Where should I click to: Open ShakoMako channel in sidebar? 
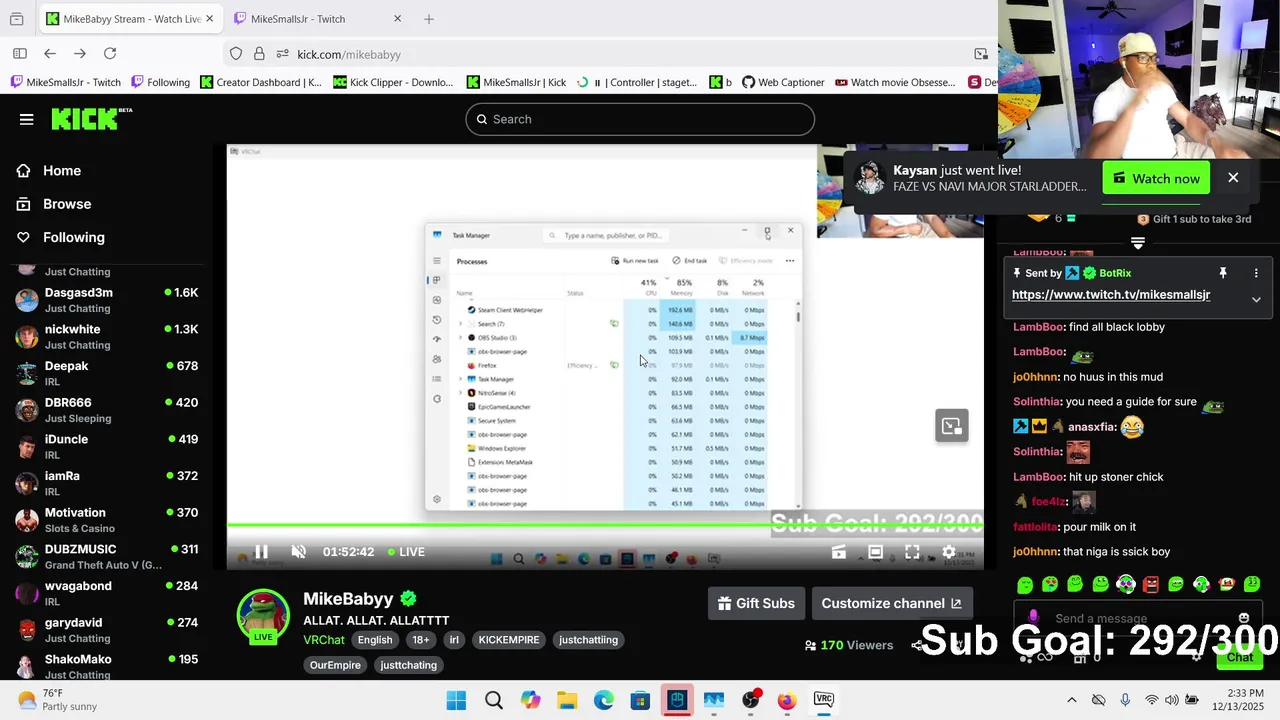click(106, 667)
